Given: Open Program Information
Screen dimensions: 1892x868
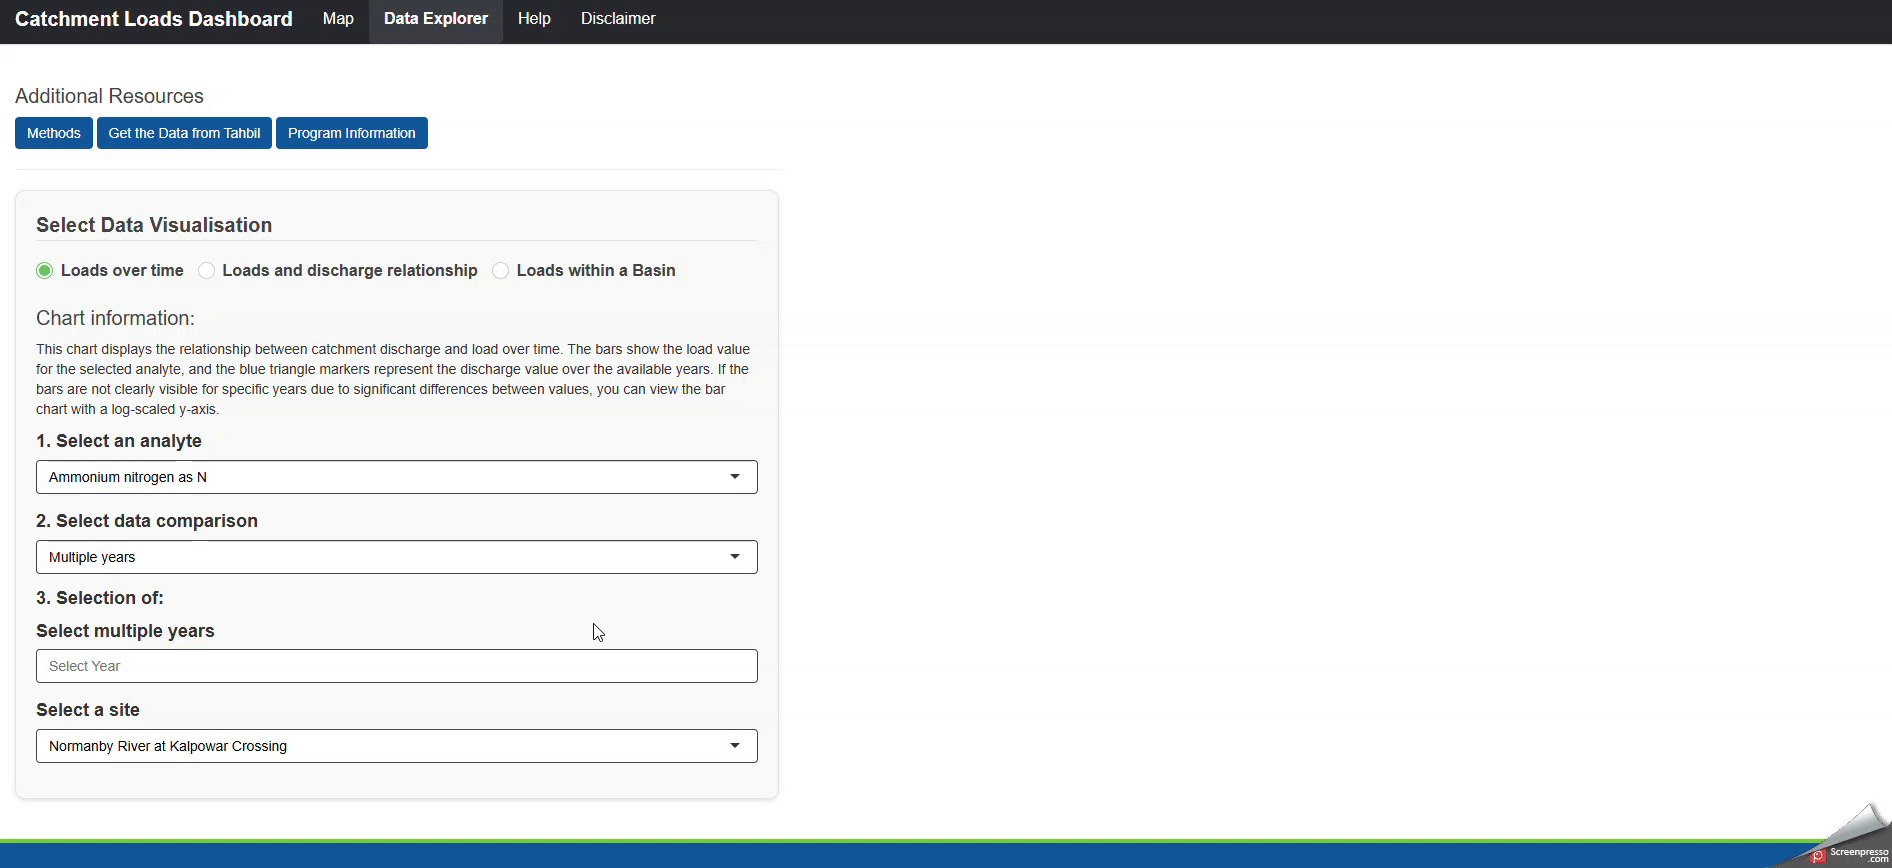Looking at the screenshot, I should point(352,133).
